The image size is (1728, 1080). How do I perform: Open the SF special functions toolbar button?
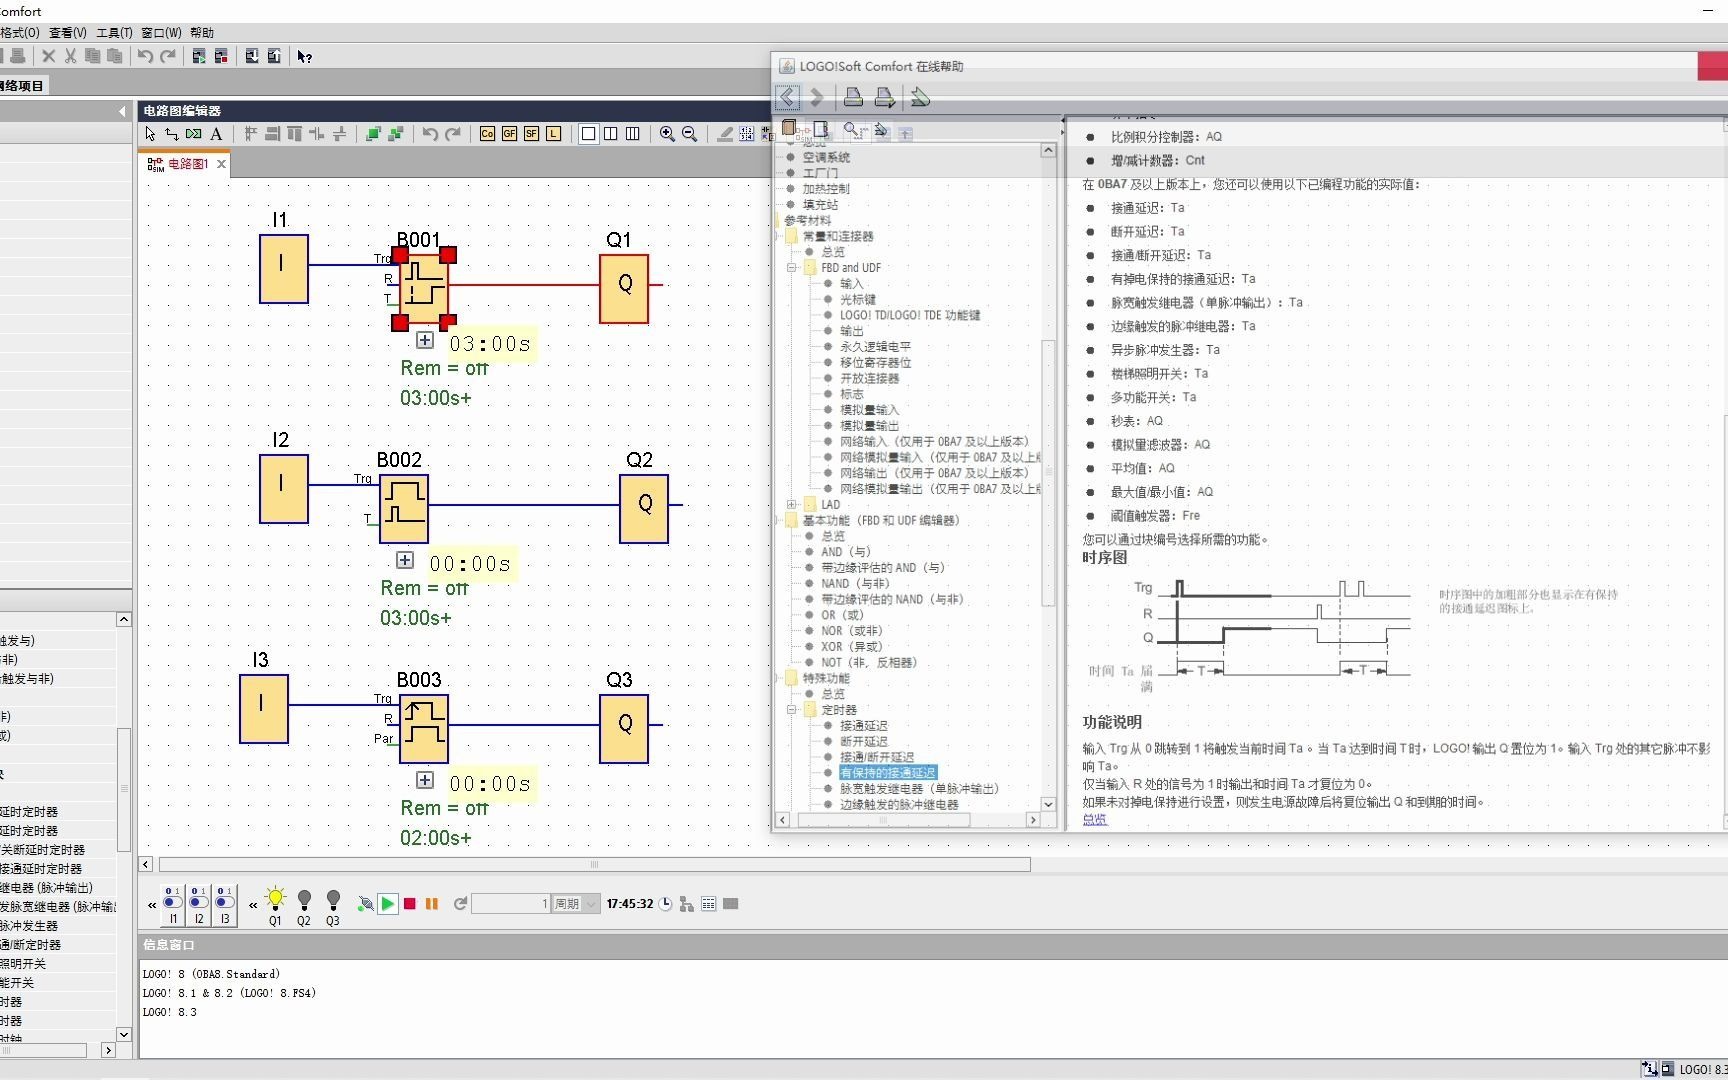[x=531, y=134]
